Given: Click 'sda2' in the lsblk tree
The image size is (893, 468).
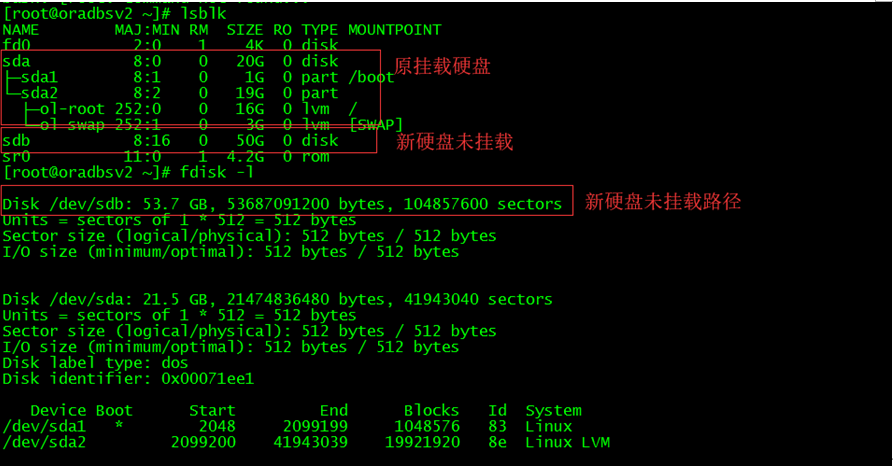Looking at the screenshot, I should point(39,93).
